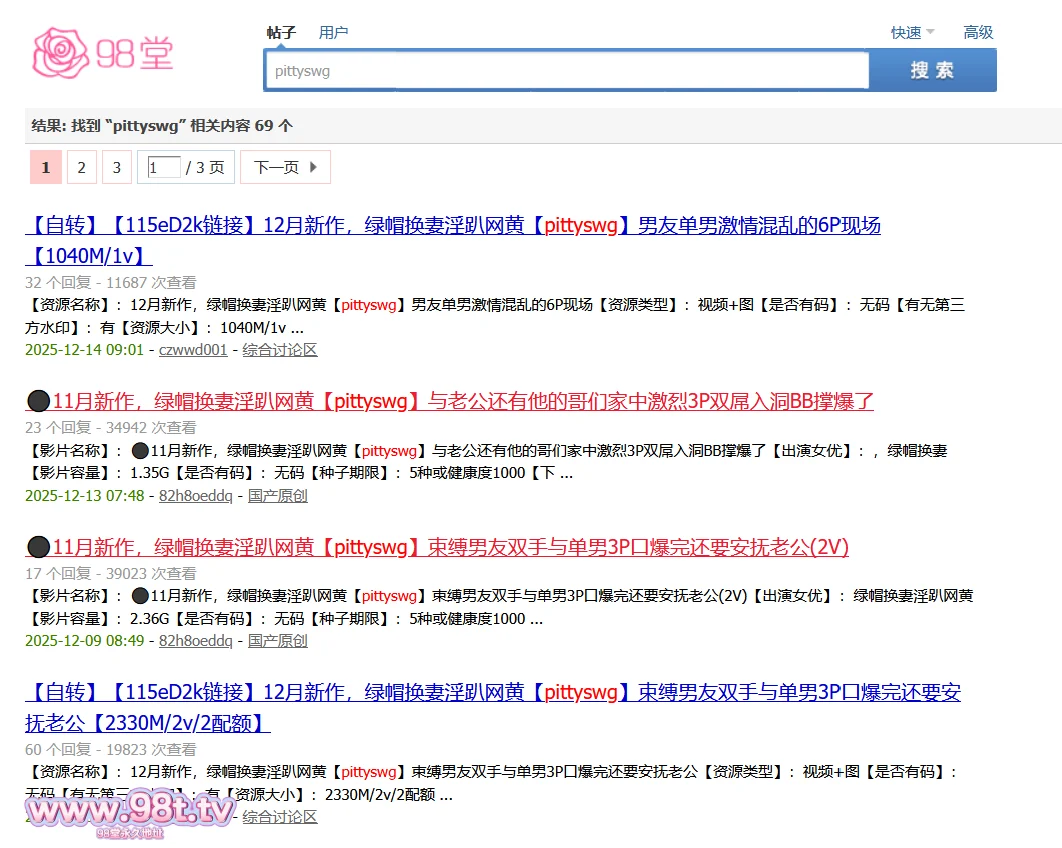1062x848 pixels.
Task: Click the black circle icon before the 11月新作 3P双屌 thread
Action: pyautogui.click(x=37, y=400)
